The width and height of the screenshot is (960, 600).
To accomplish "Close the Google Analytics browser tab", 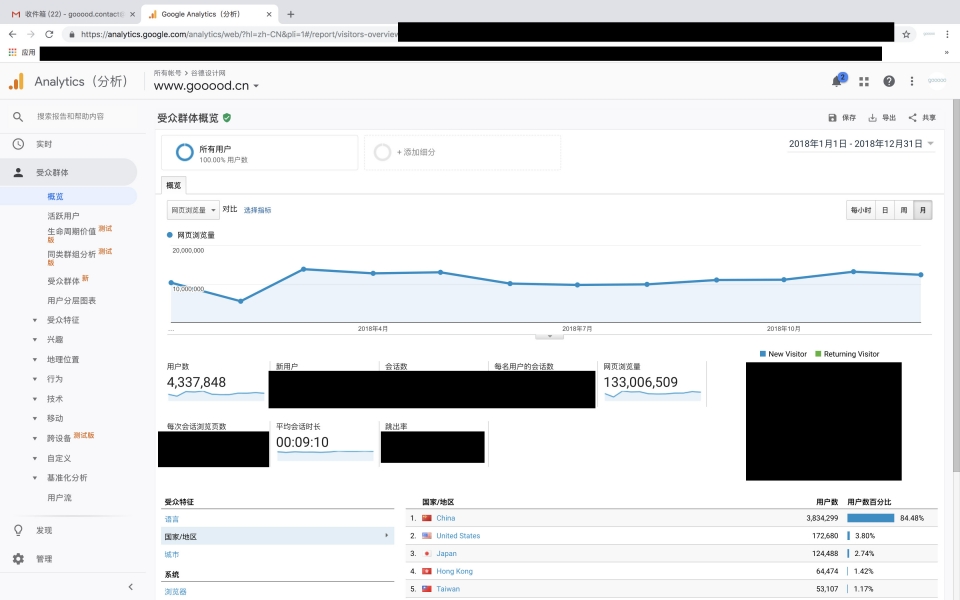I will [269, 14].
